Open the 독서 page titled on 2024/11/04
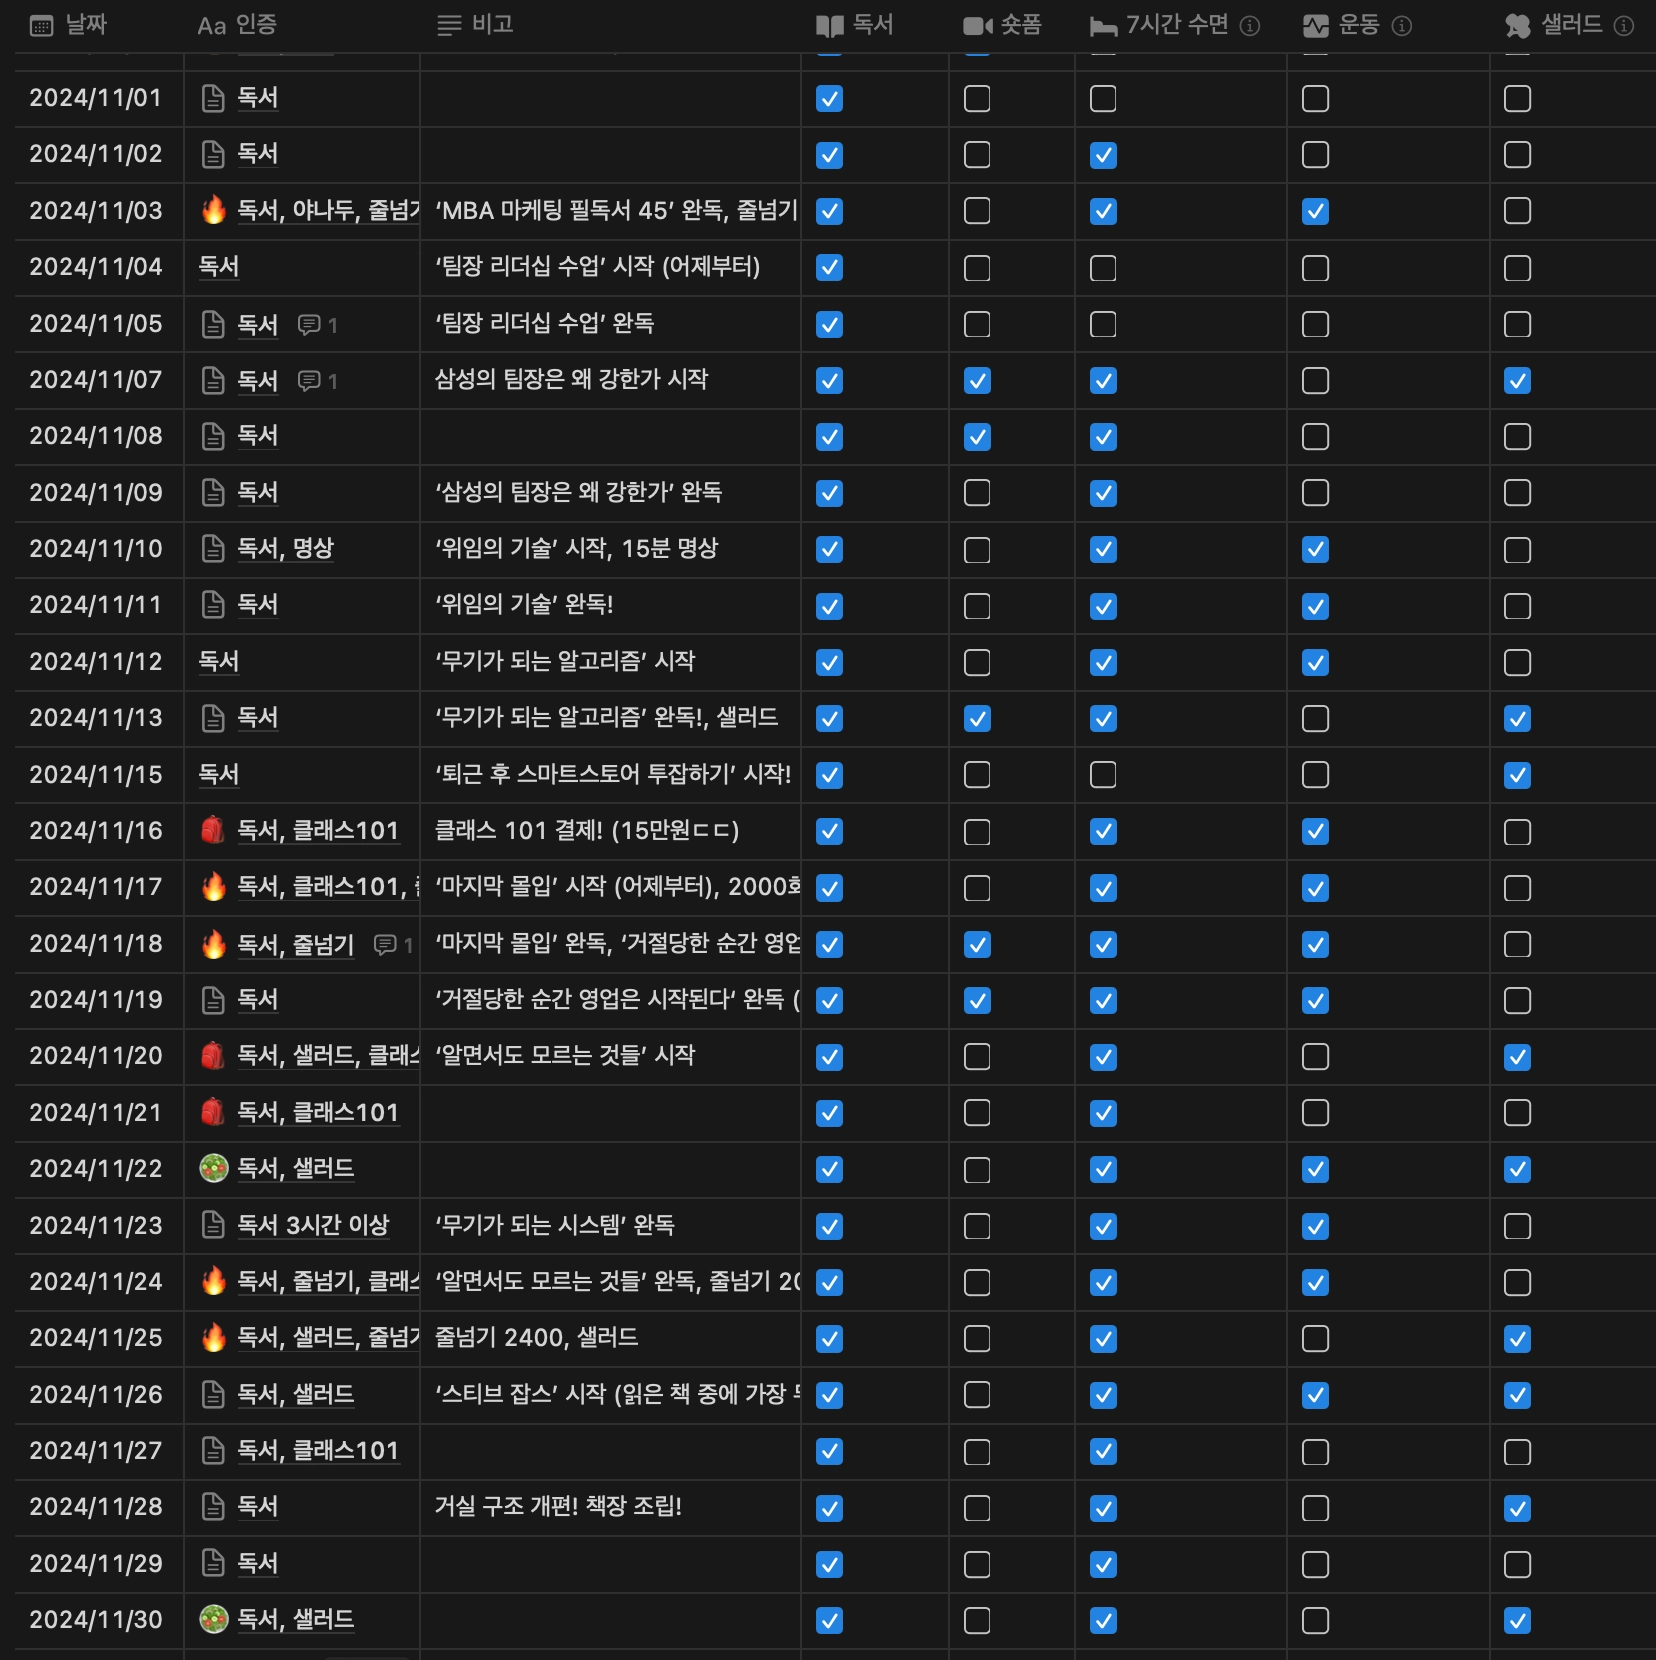 click(218, 267)
